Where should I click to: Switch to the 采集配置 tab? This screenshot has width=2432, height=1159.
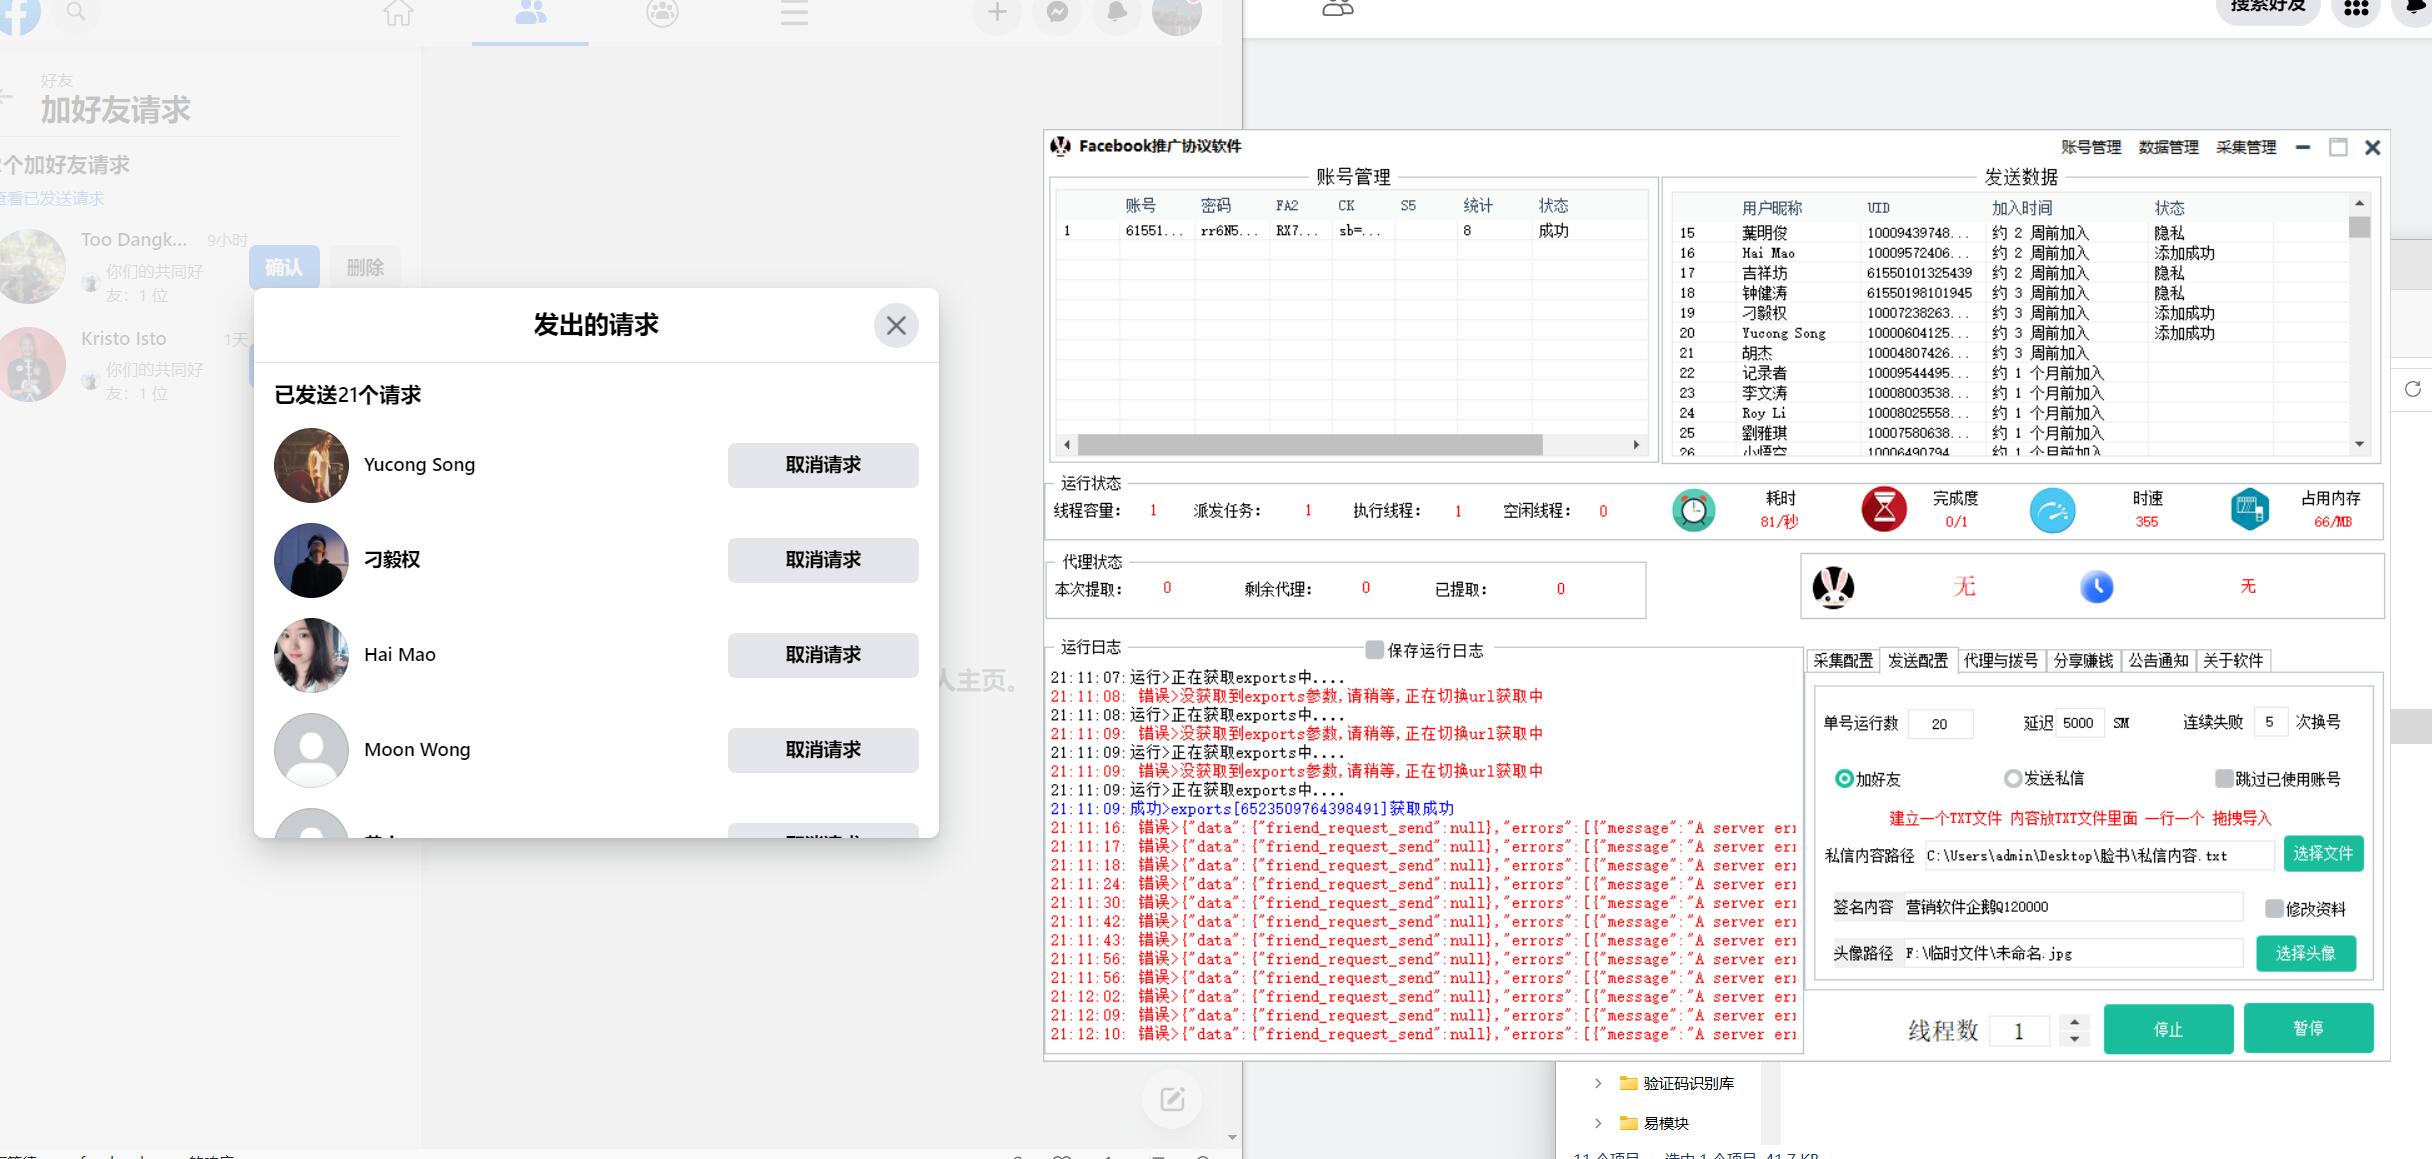pyautogui.click(x=1842, y=661)
